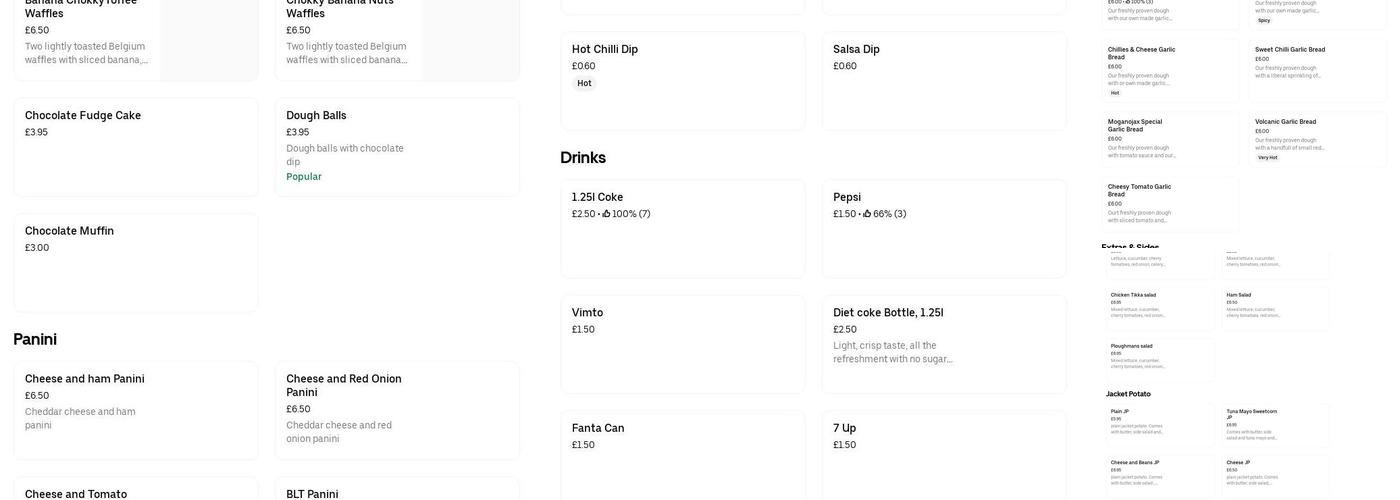Open the Tuna Mayo Sweetcorn JP card
The height and width of the screenshot is (500, 1400).
coord(1276,425)
